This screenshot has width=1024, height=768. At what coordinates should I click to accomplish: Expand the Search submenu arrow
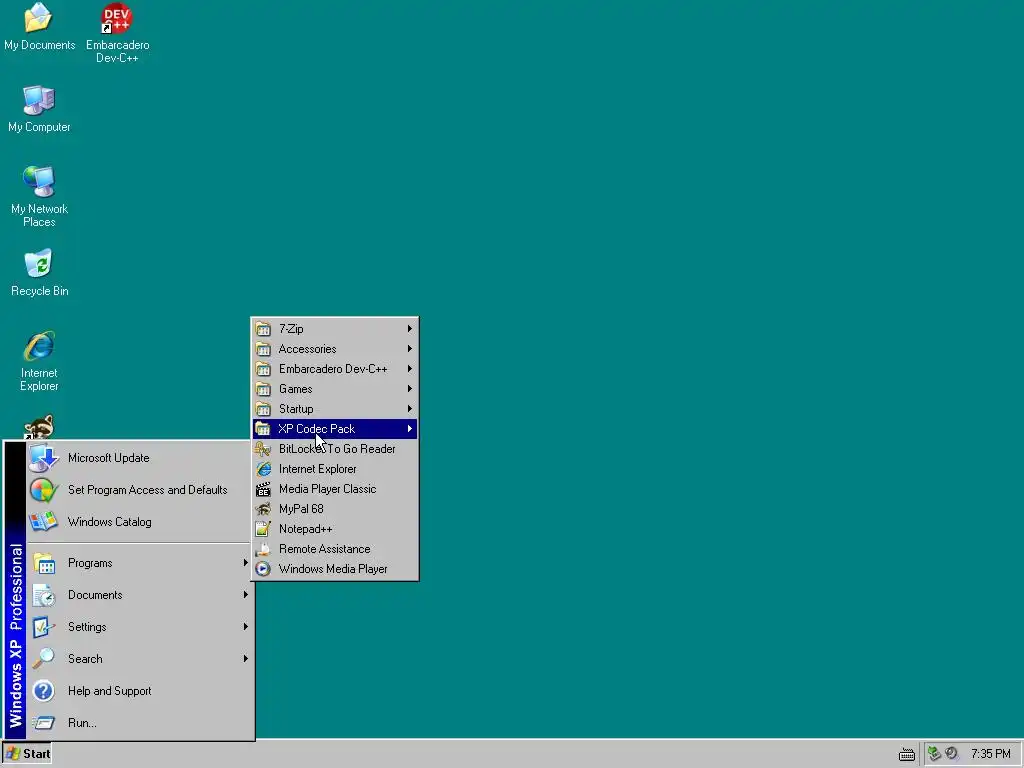click(x=246, y=659)
